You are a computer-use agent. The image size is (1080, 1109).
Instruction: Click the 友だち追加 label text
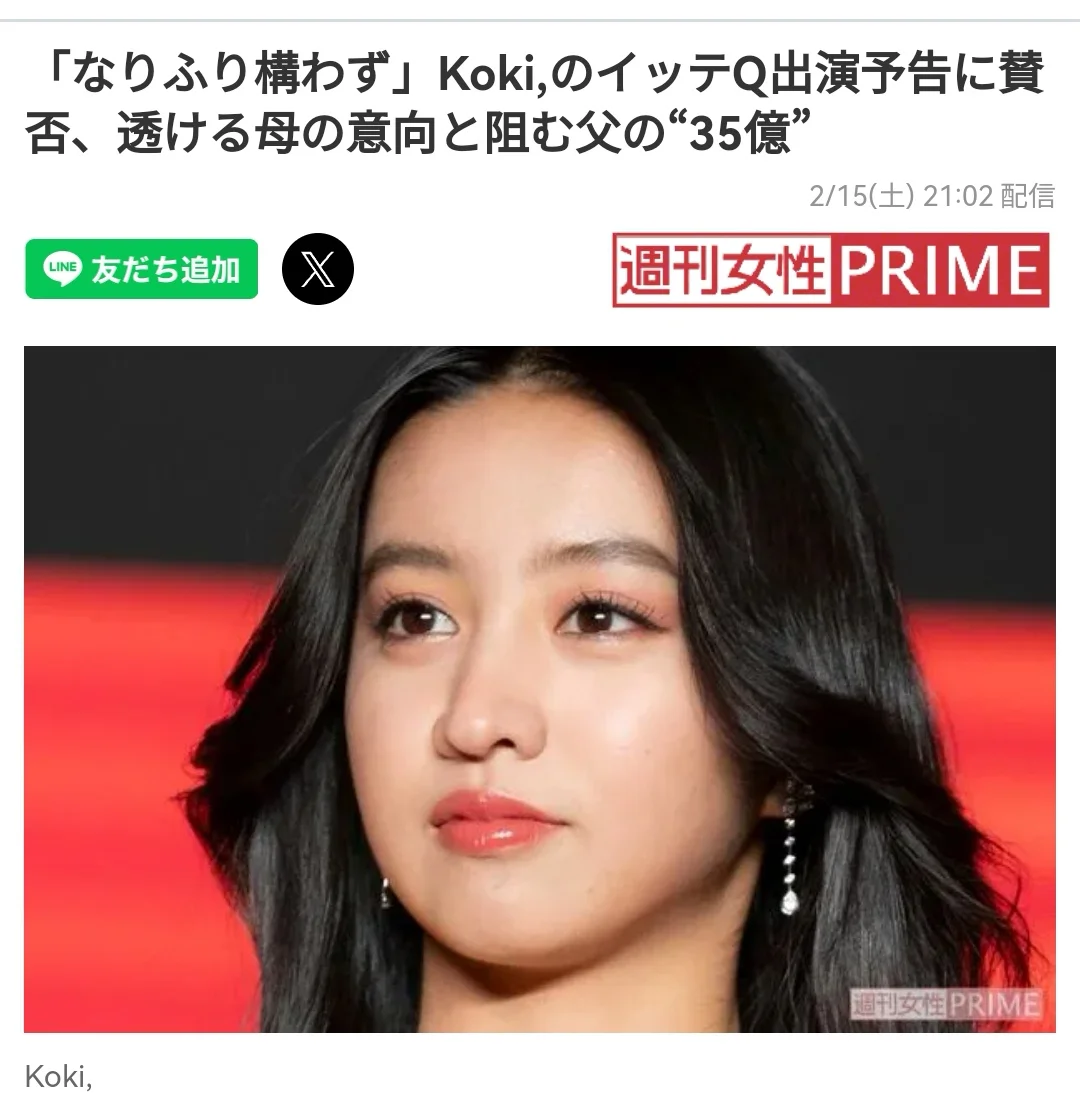[x=166, y=270]
